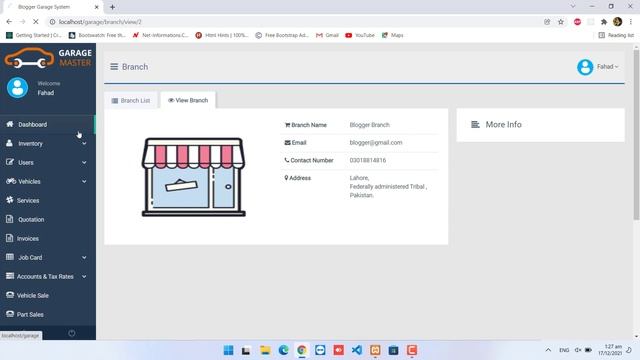Click the Blogger Branch name value
Image resolution: width=640 pixels, height=360 pixels.
click(x=369, y=125)
